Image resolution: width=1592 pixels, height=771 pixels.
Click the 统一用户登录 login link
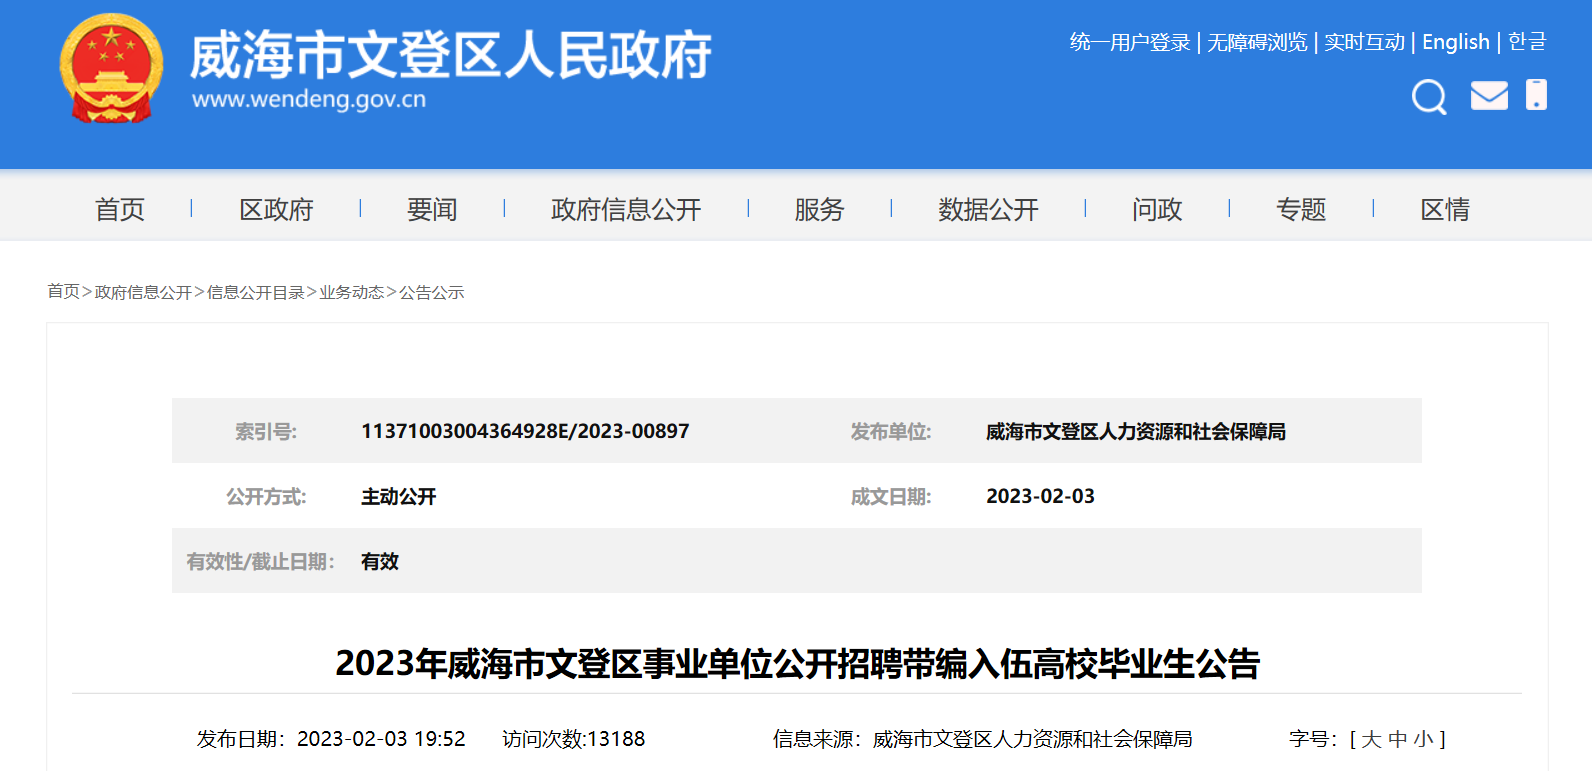(1130, 42)
